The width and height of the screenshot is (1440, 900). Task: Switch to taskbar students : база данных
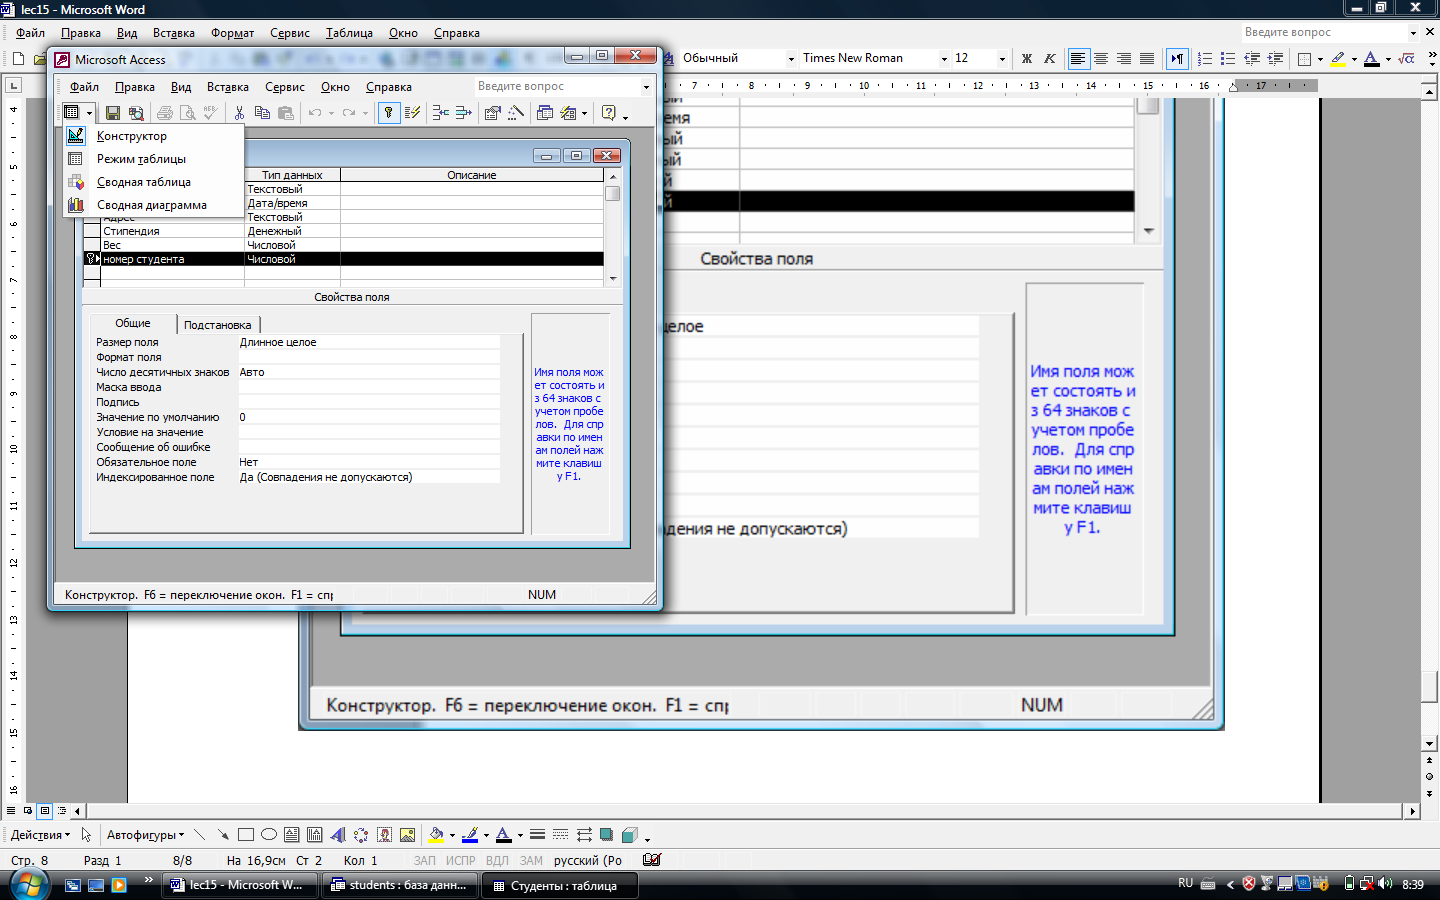(x=399, y=885)
